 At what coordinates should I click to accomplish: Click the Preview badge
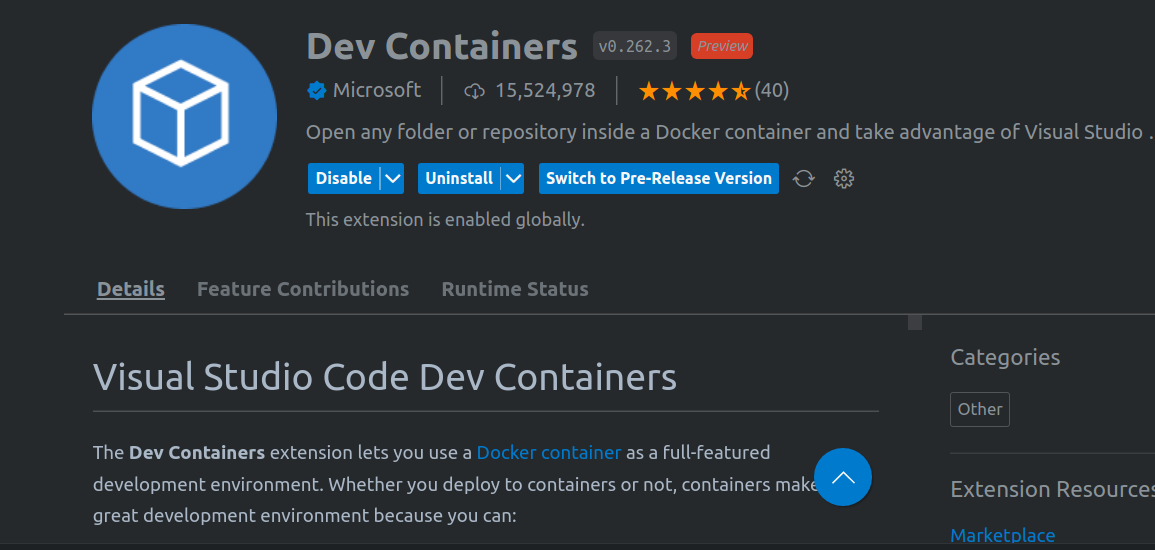click(722, 46)
